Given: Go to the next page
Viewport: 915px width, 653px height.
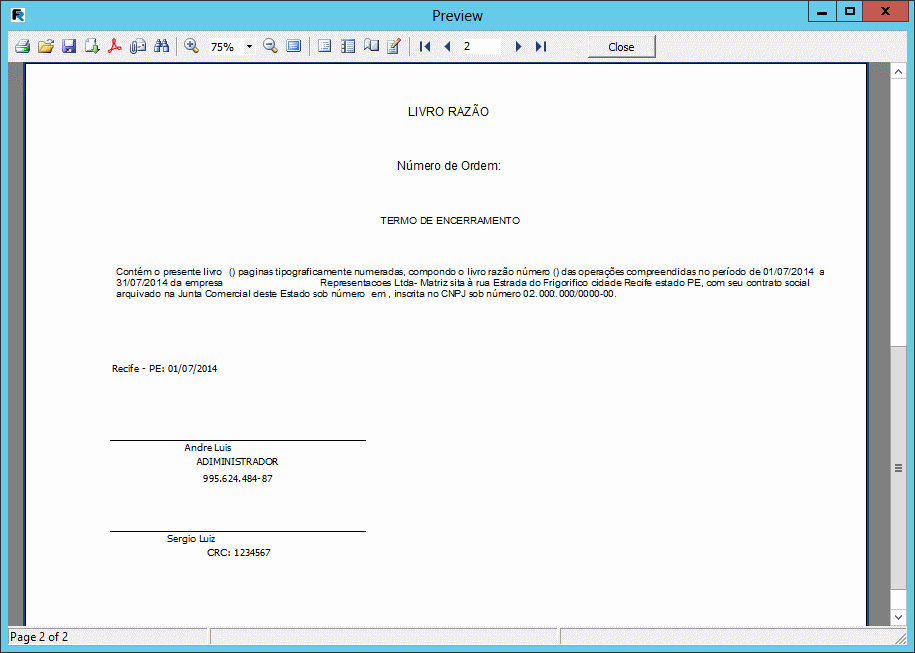Looking at the screenshot, I should tap(518, 47).
